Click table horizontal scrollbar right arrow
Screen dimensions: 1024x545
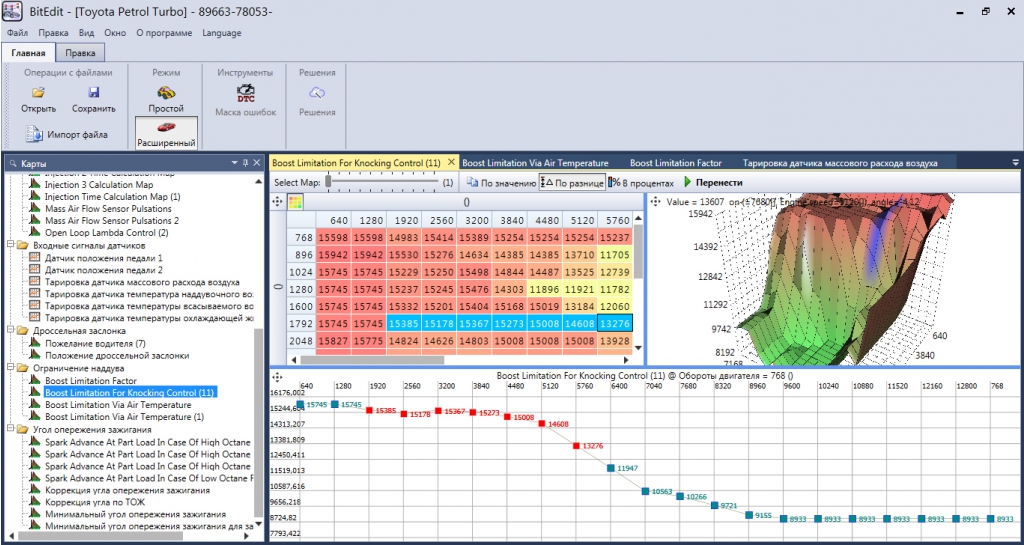click(x=627, y=360)
